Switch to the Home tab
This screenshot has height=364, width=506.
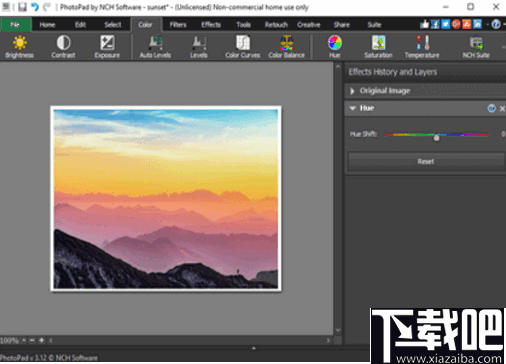pyautogui.click(x=47, y=25)
